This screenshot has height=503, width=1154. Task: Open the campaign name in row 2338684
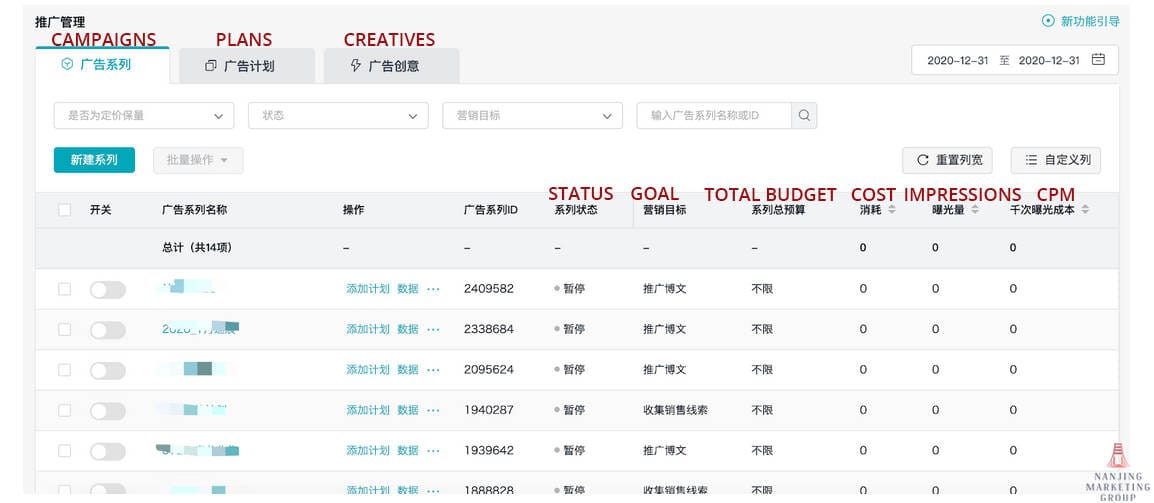pos(201,329)
